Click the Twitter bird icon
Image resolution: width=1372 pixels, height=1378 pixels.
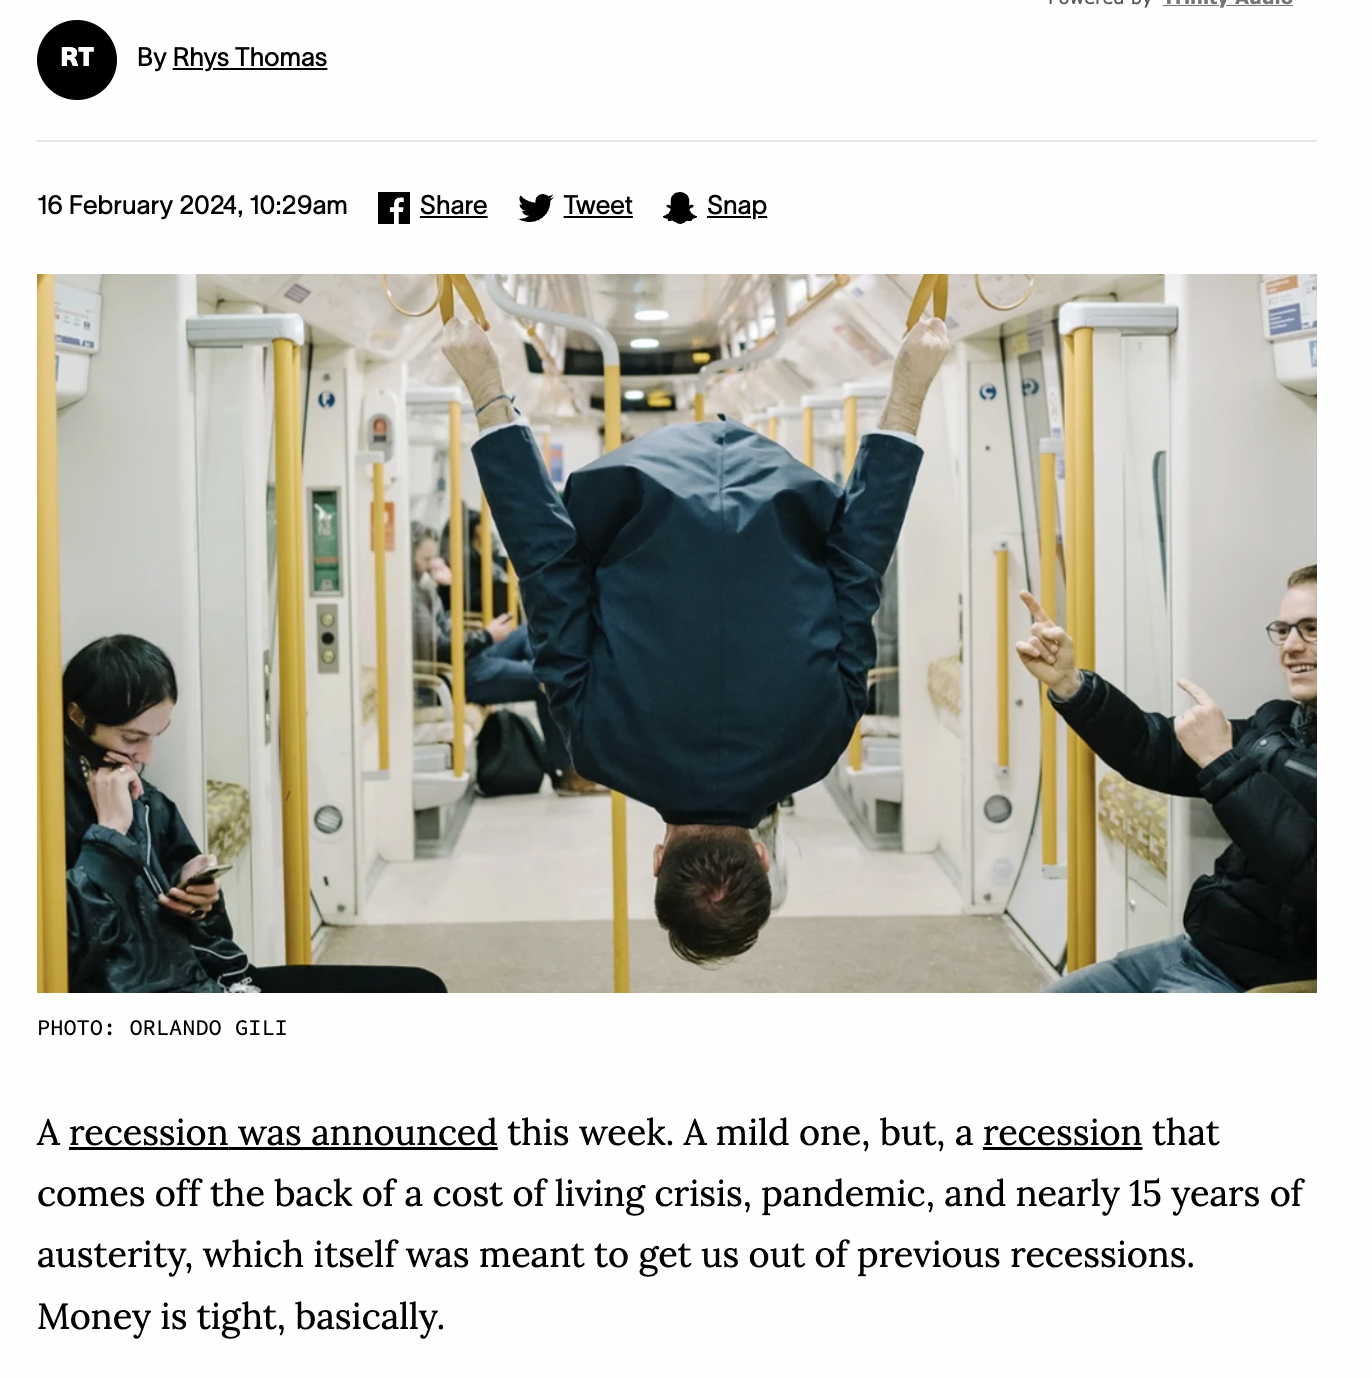(535, 208)
